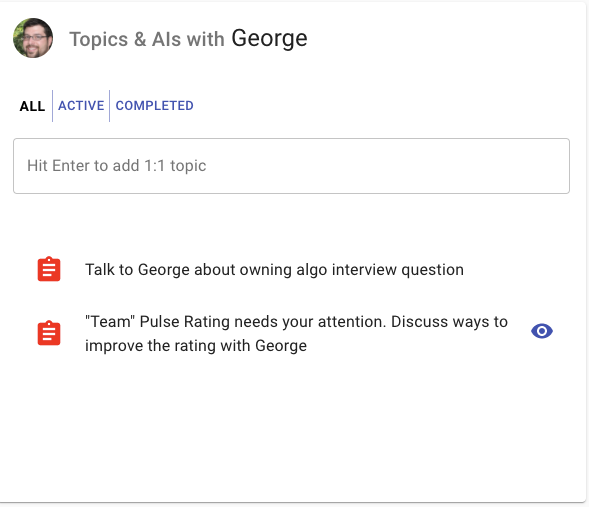The height and width of the screenshot is (507, 589).
Task: Click blank area right of the COMPLETED tab
Action: point(376,106)
